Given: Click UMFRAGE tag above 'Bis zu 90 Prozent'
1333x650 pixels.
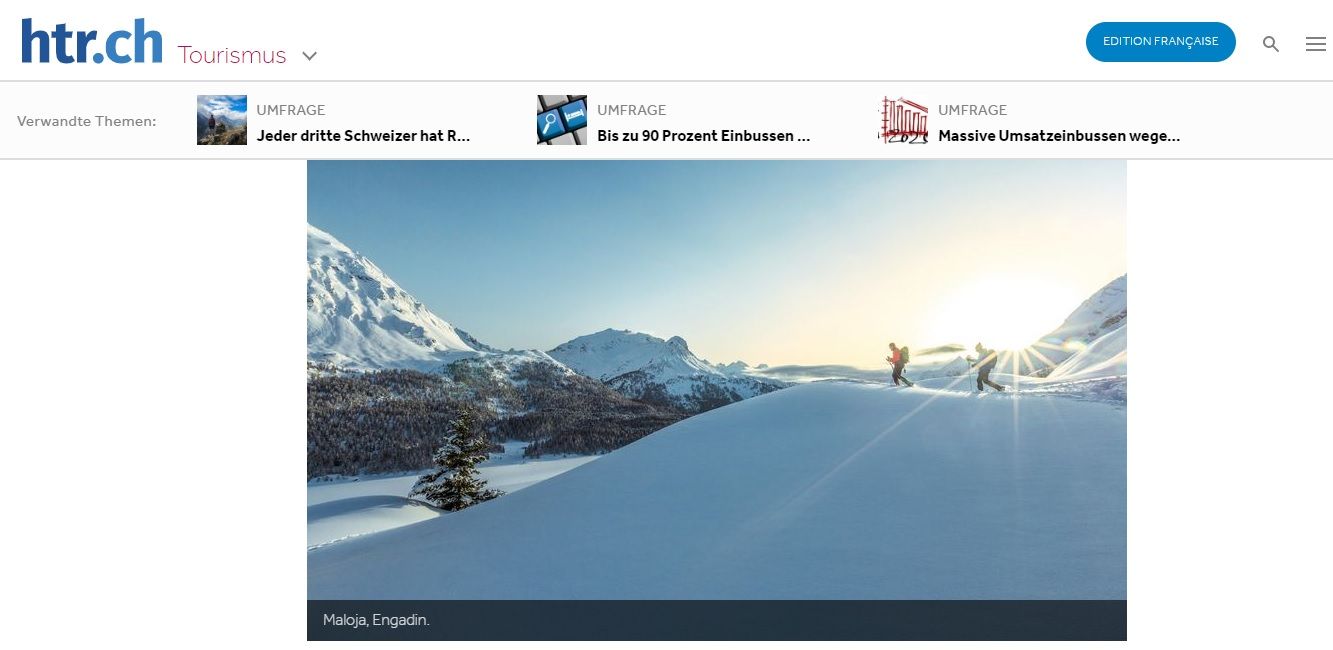Looking at the screenshot, I should point(631,110).
